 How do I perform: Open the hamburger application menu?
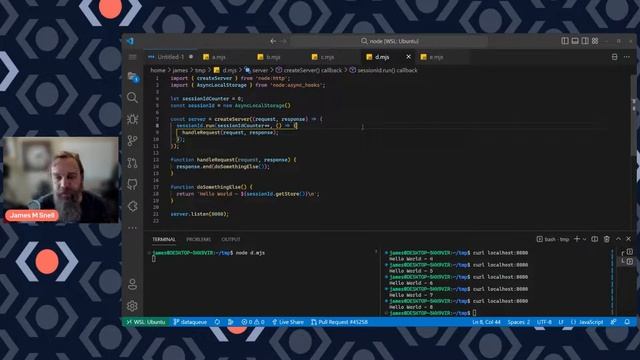pos(132,57)
